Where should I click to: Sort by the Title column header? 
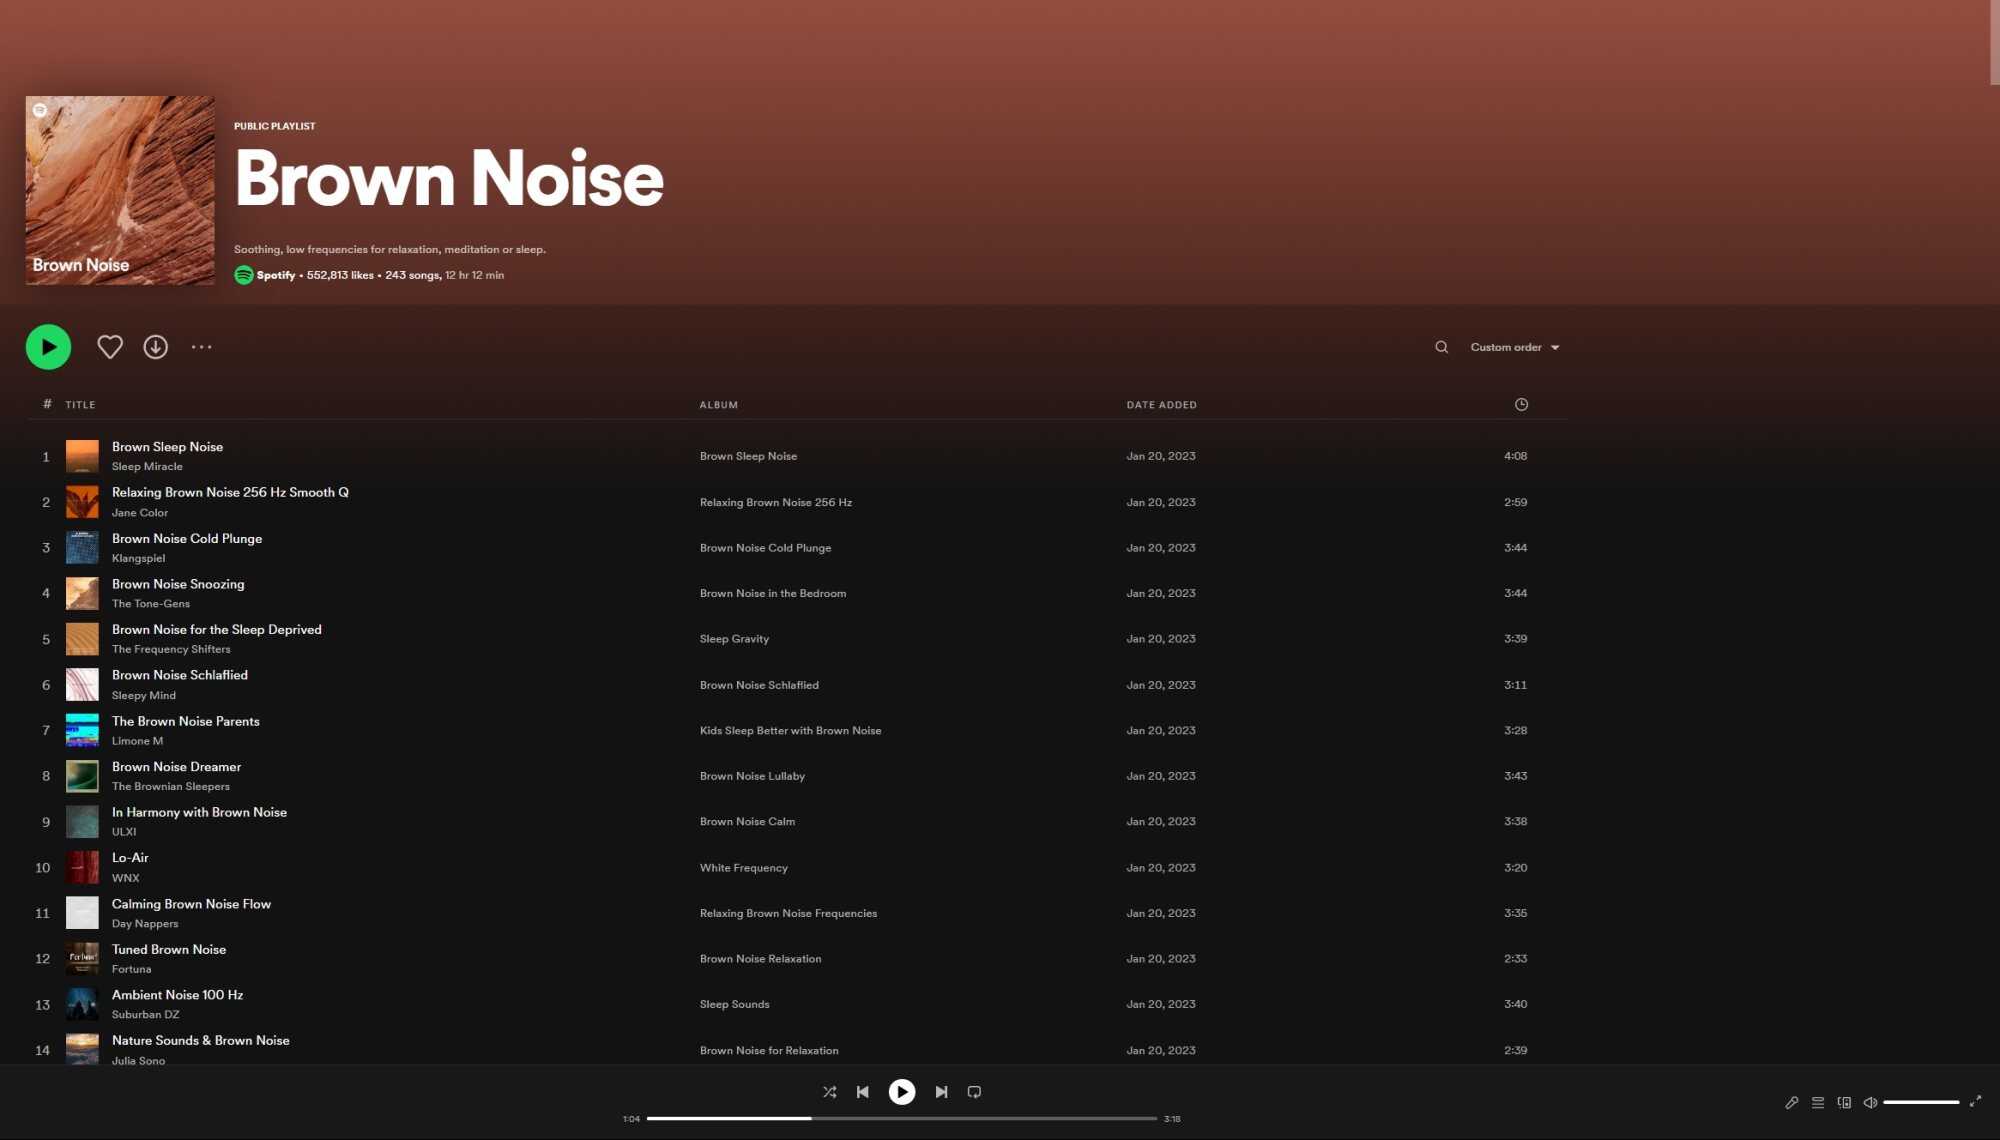click(x=80, y=405)
